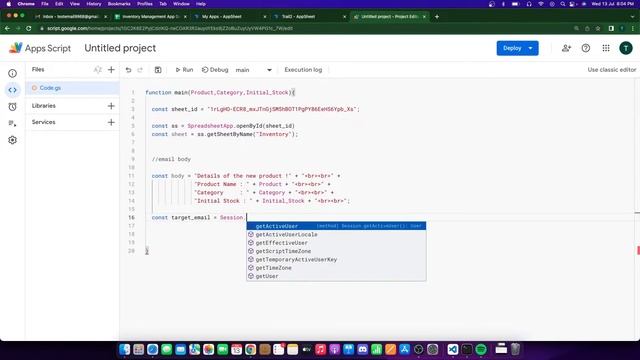The image size is (640, 360).
Task: Choose getActiveUserLocale from autocomplete
Action: coord(336,235)
